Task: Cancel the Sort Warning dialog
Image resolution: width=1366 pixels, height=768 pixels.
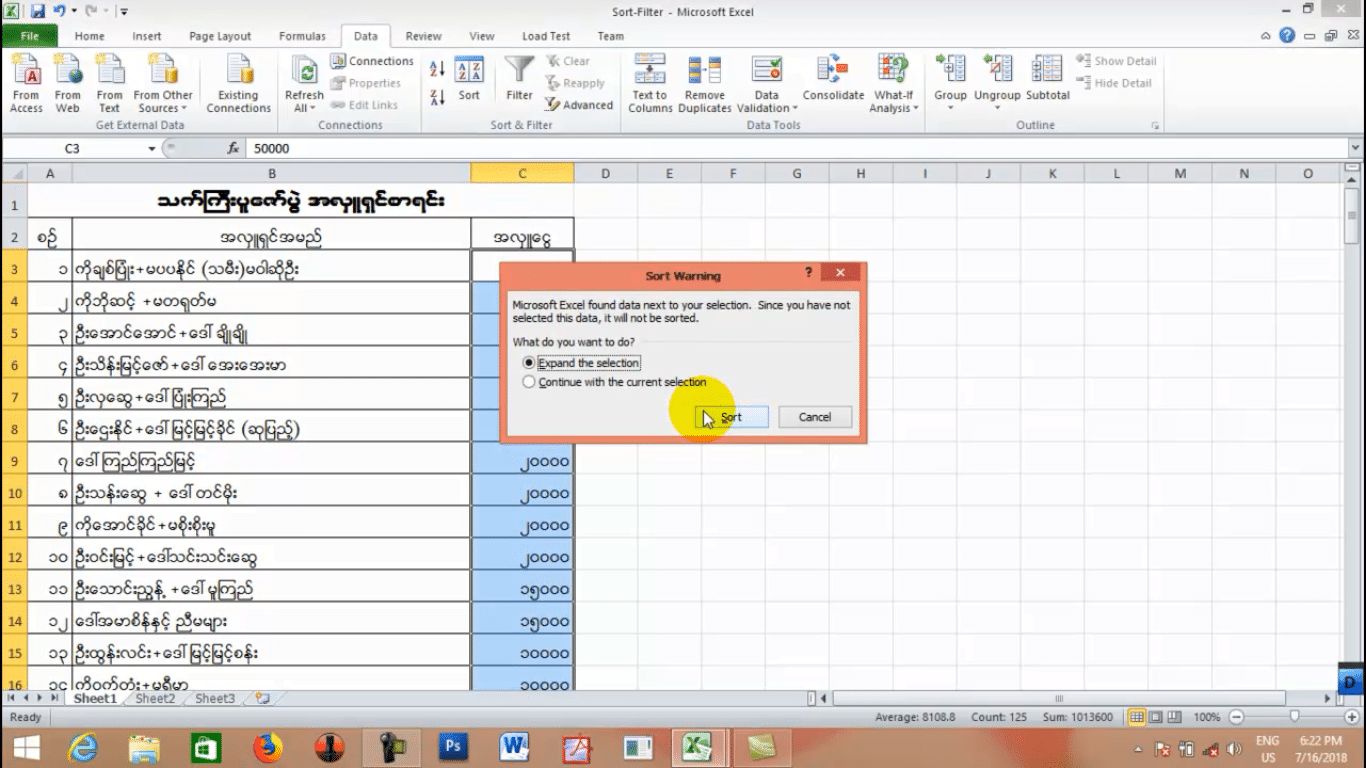Action: pos(814,417)
